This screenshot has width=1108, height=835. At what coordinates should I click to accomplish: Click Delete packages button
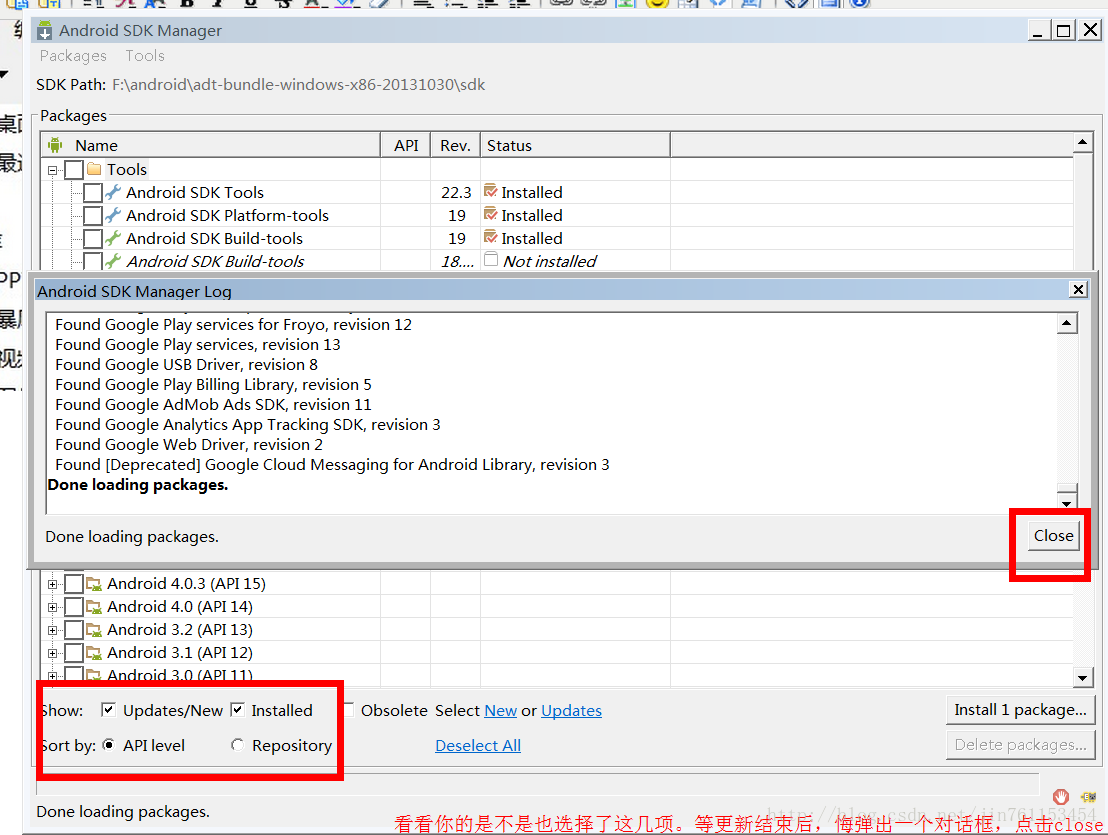click(x=1020, y=745)
